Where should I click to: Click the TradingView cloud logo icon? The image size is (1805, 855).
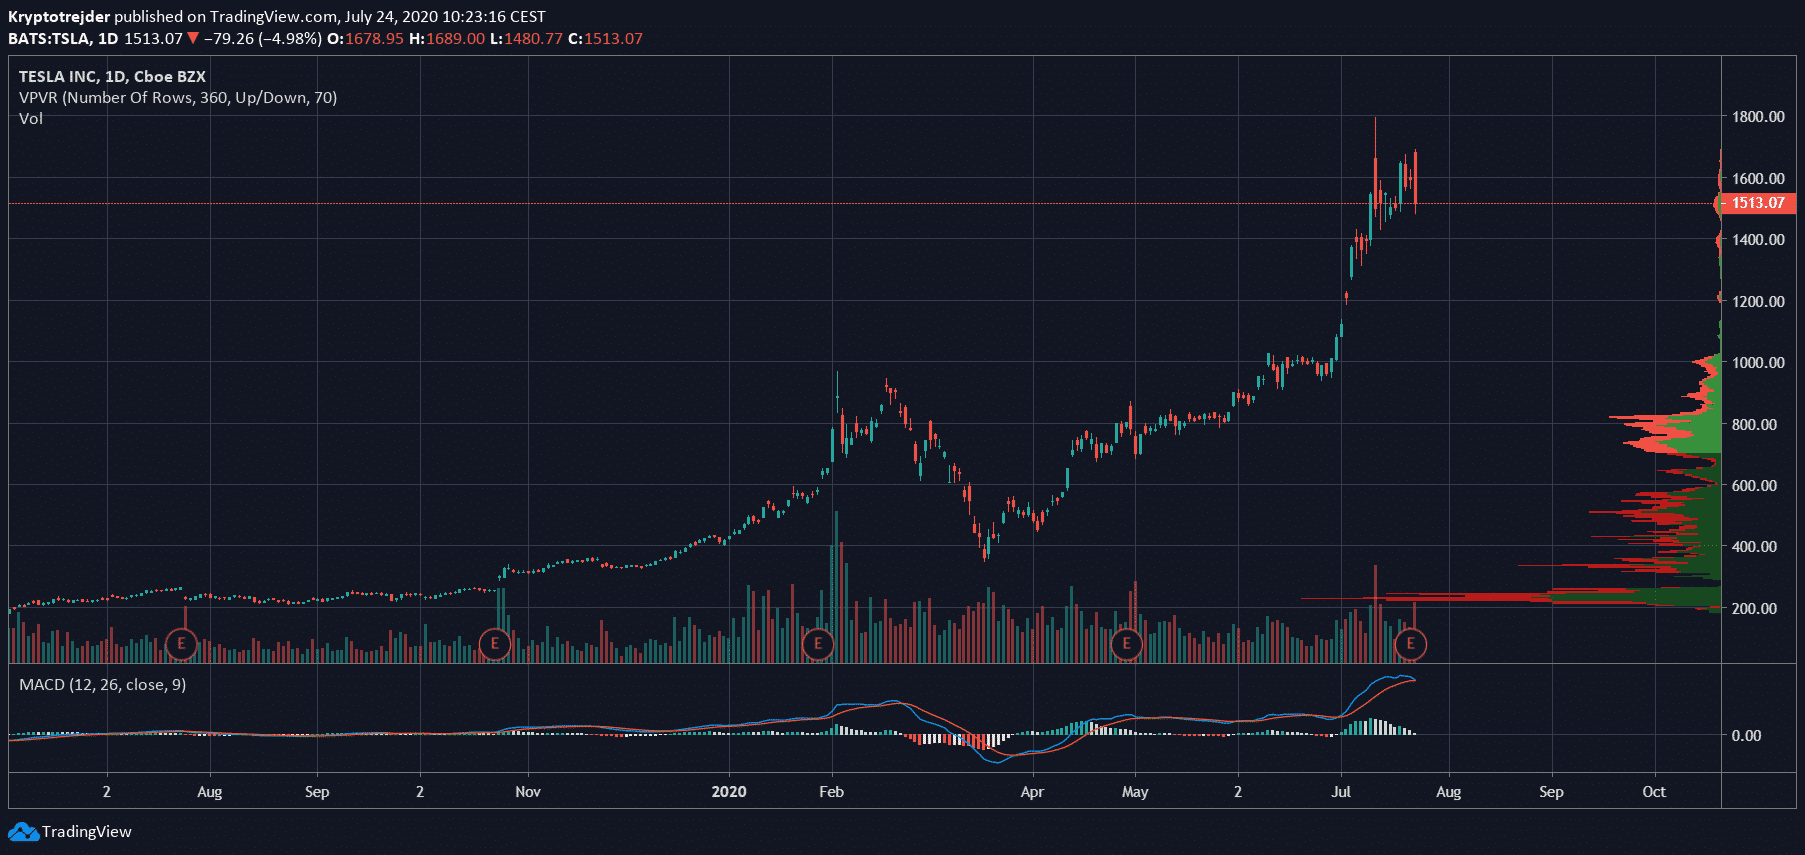point(23,832)
